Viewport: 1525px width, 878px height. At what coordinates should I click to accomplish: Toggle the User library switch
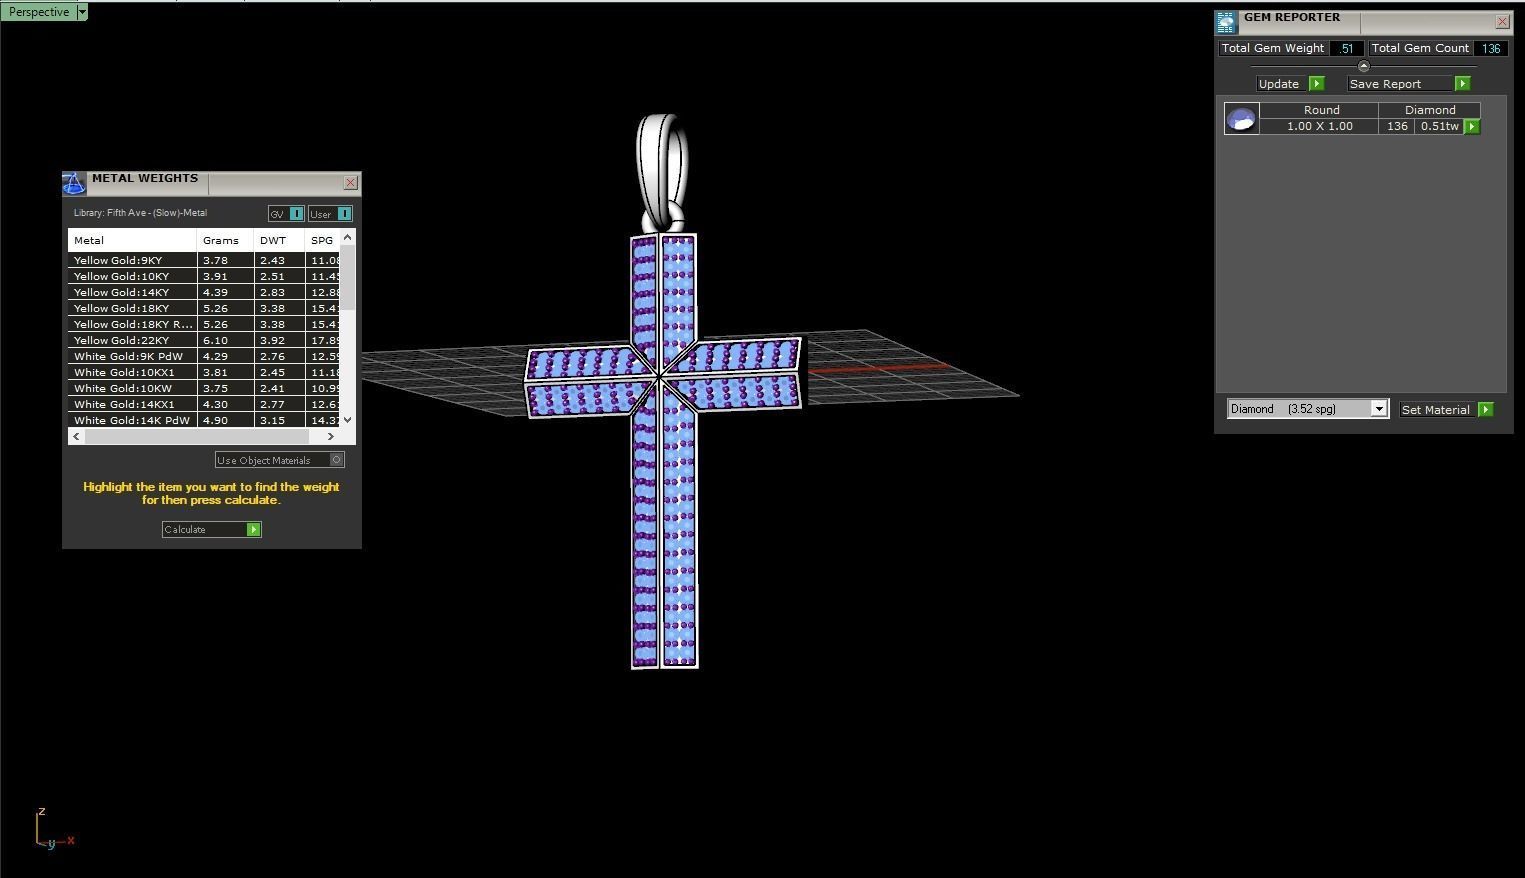click(330, 214)
